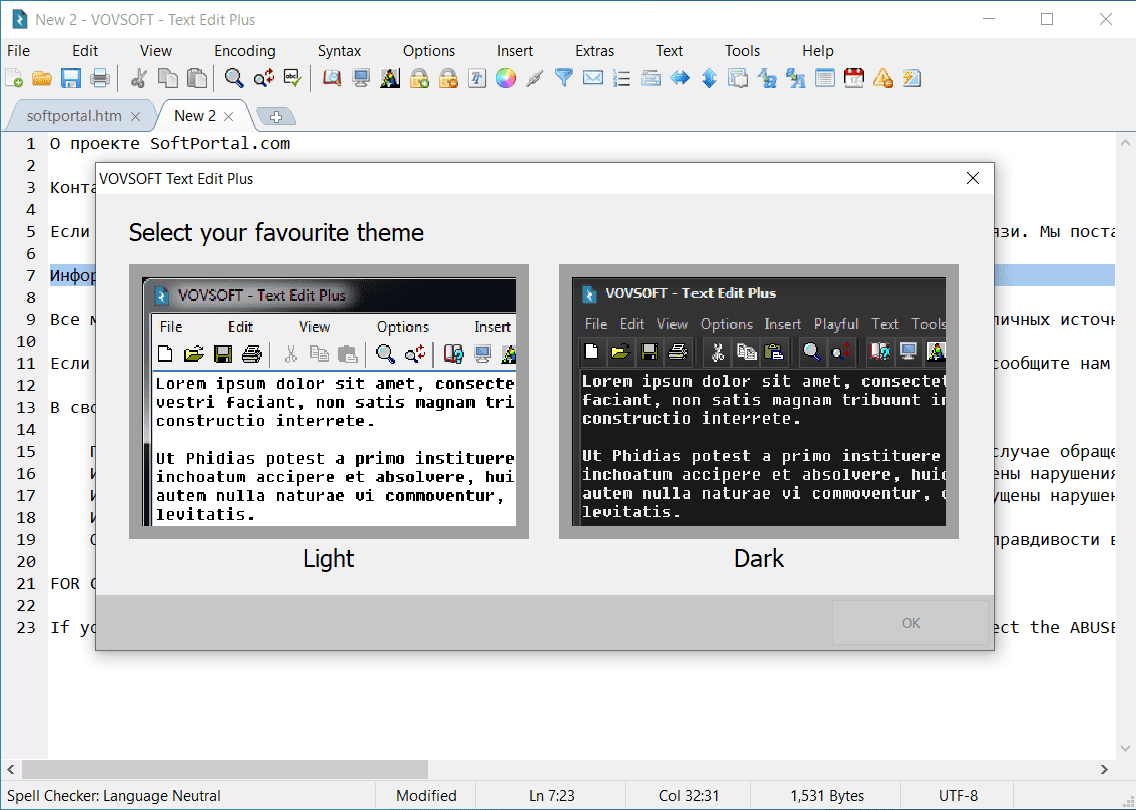Click Ln 7:23 in the status bar
Screen dimensions: 1136x810
point(551,796)
